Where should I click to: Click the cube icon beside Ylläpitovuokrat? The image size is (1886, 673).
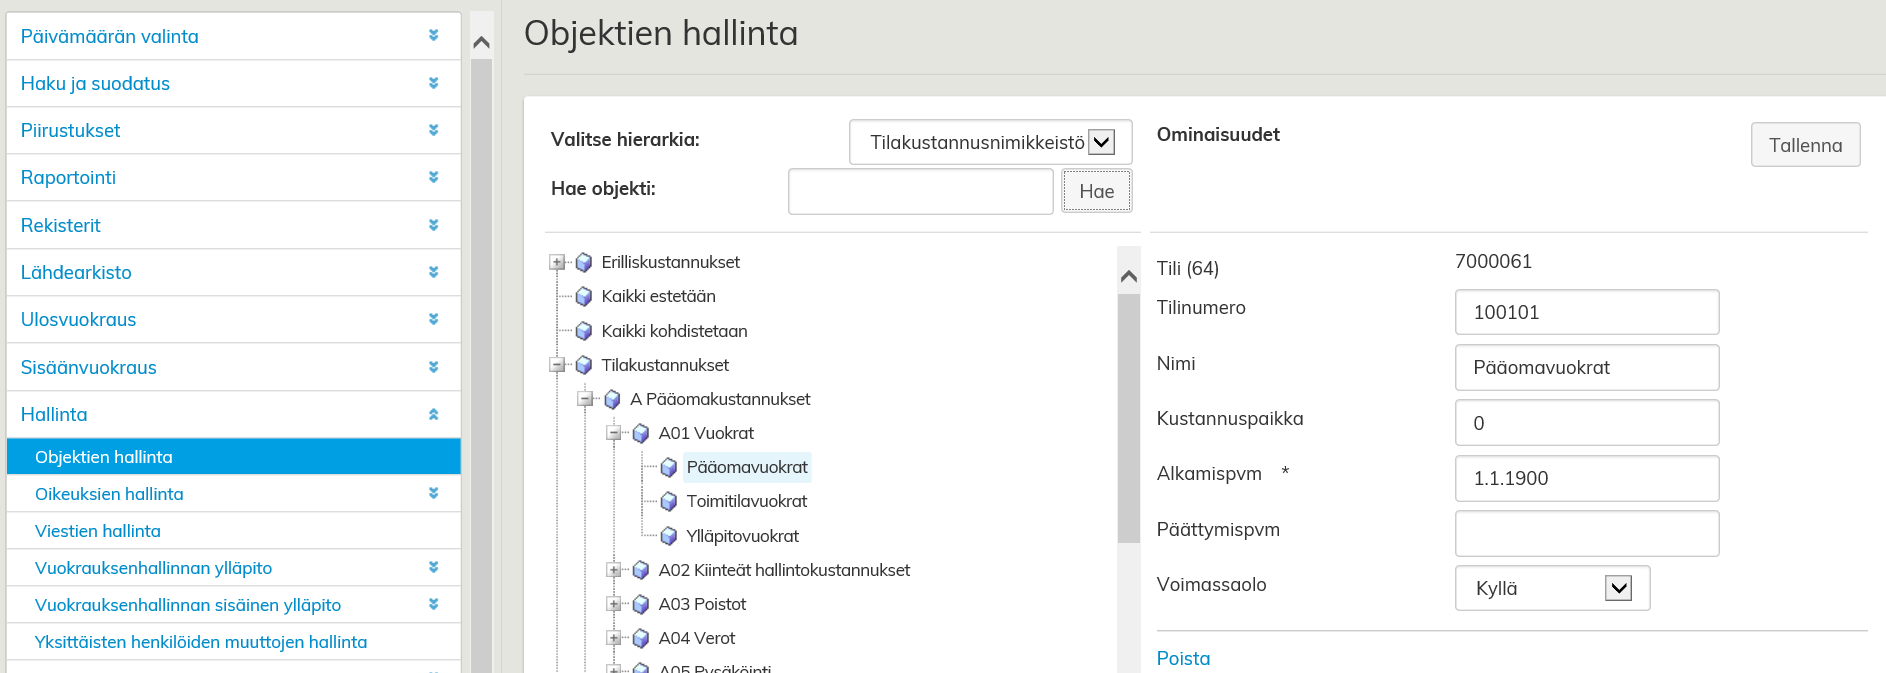669,537
